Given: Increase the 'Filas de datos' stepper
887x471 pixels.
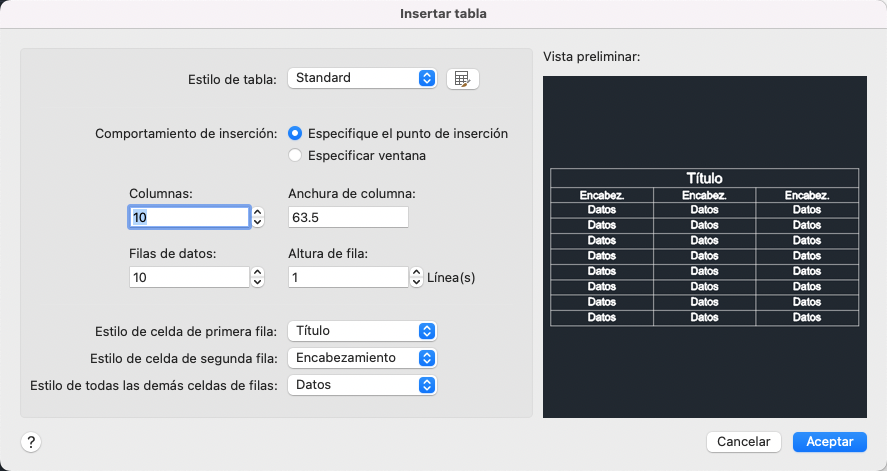Looking at the screenshot, I should click(258, 272).
